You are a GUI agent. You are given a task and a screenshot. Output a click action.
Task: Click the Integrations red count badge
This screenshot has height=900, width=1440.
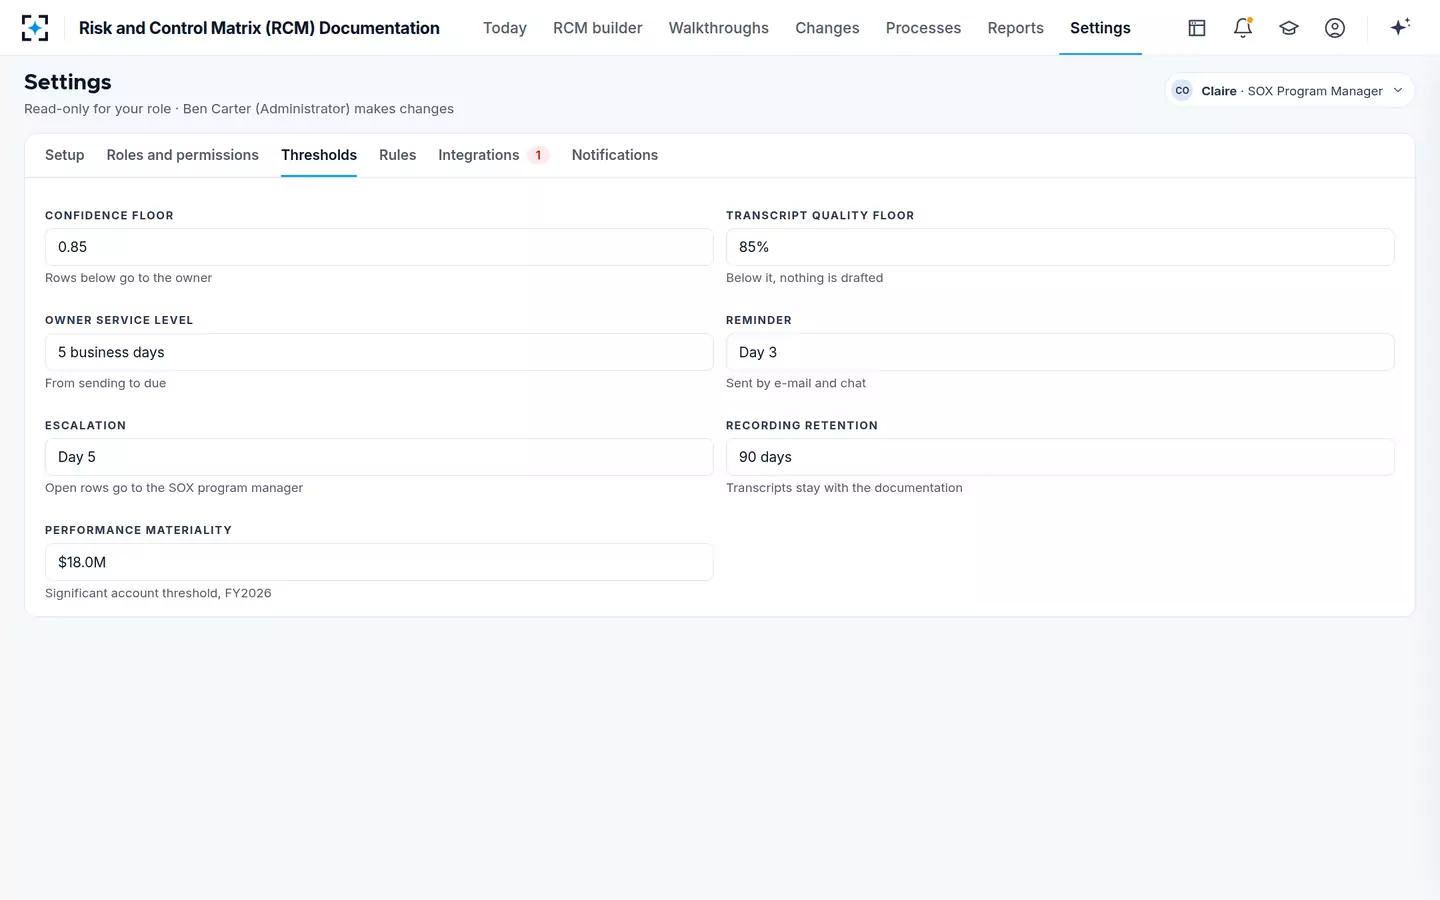(538, 155)
